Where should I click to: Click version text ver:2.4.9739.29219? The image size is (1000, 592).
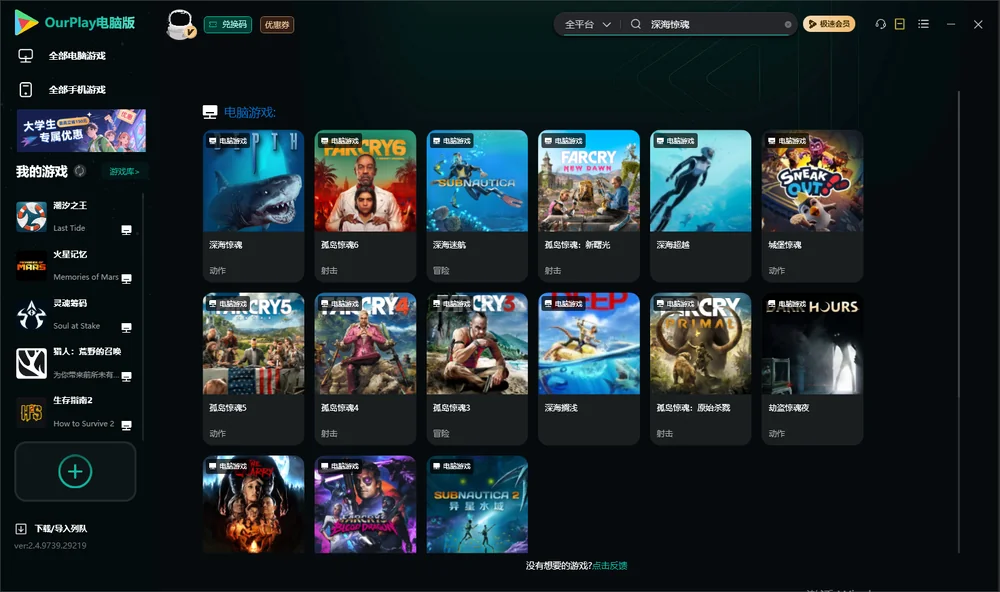[x=50, y=545]
